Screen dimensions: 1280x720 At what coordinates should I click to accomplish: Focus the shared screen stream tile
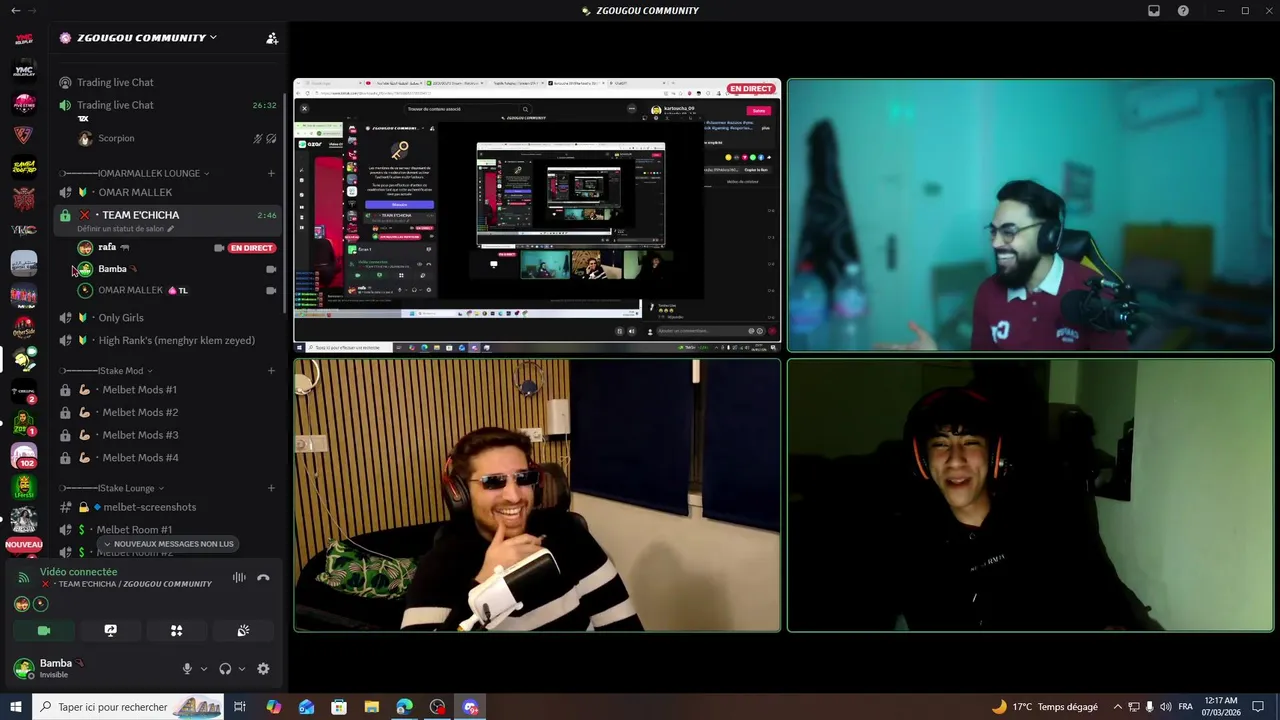pyautogui.click(x=537, y=216)
